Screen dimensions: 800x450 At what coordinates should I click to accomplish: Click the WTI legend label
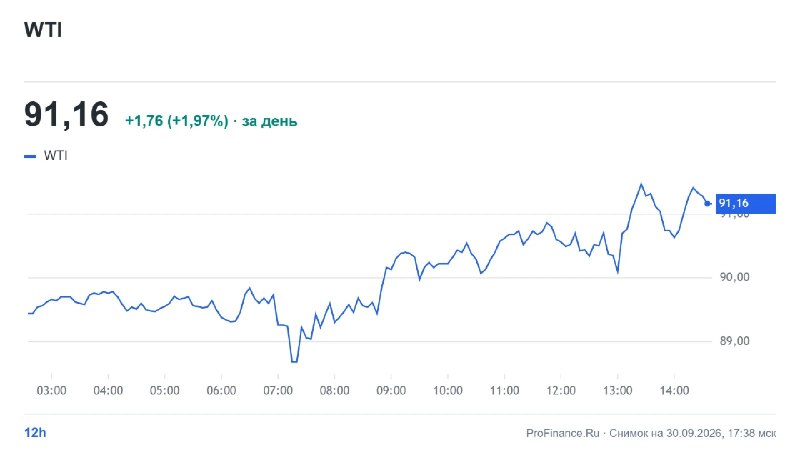(x=56, y=156)
